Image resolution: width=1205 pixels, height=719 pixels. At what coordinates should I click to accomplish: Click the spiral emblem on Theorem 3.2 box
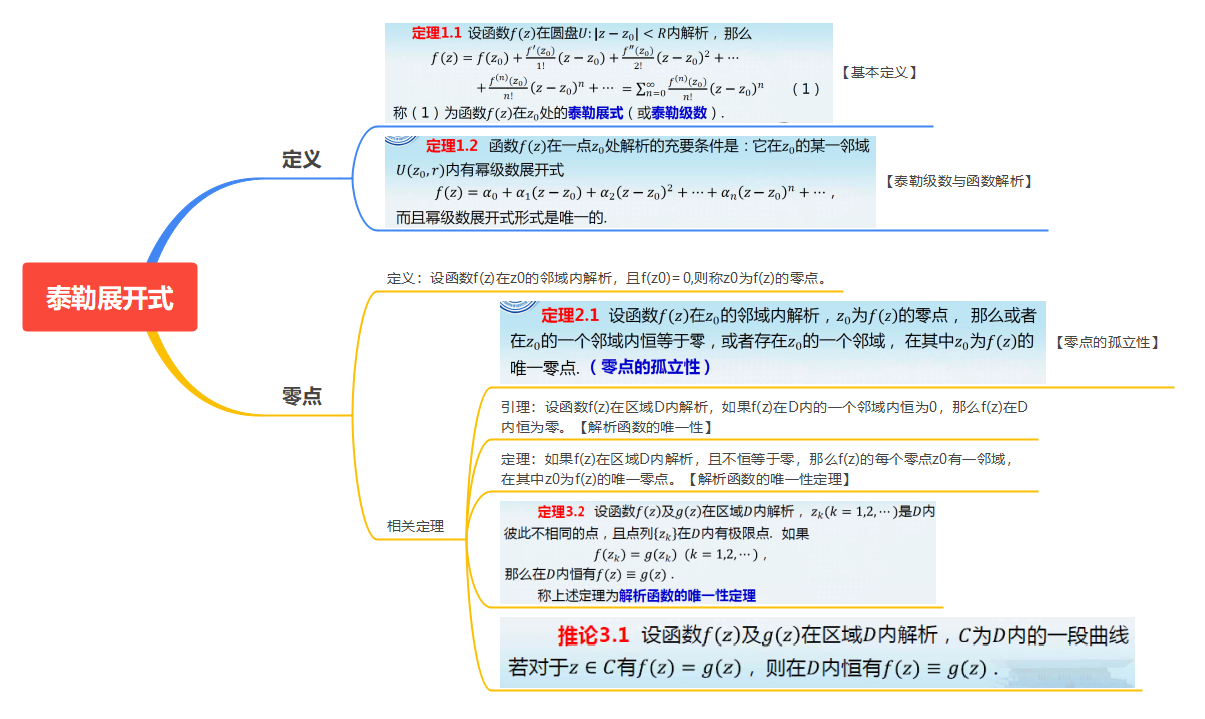point(512,505)
